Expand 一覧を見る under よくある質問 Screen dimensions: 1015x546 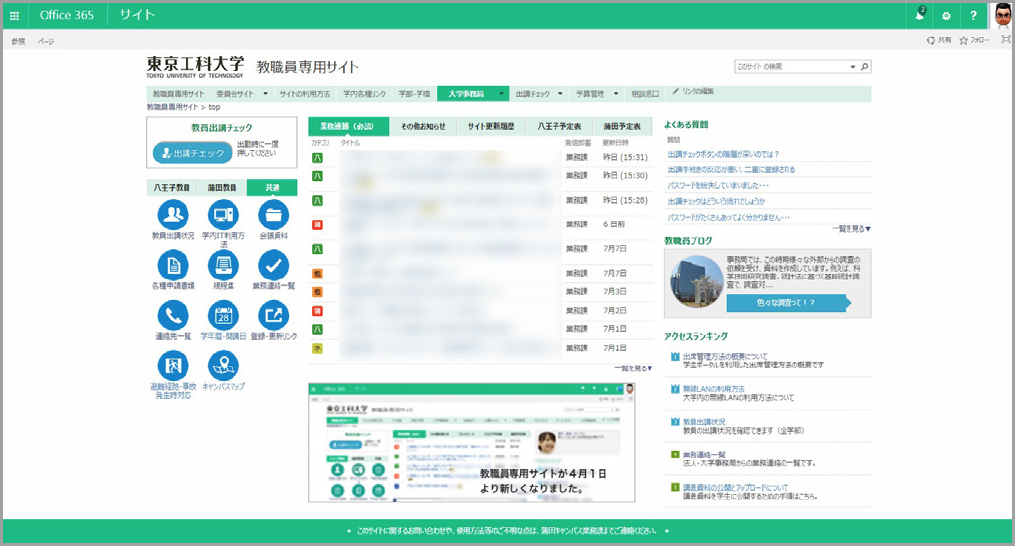pyautogui.click(x=851, y=229)
